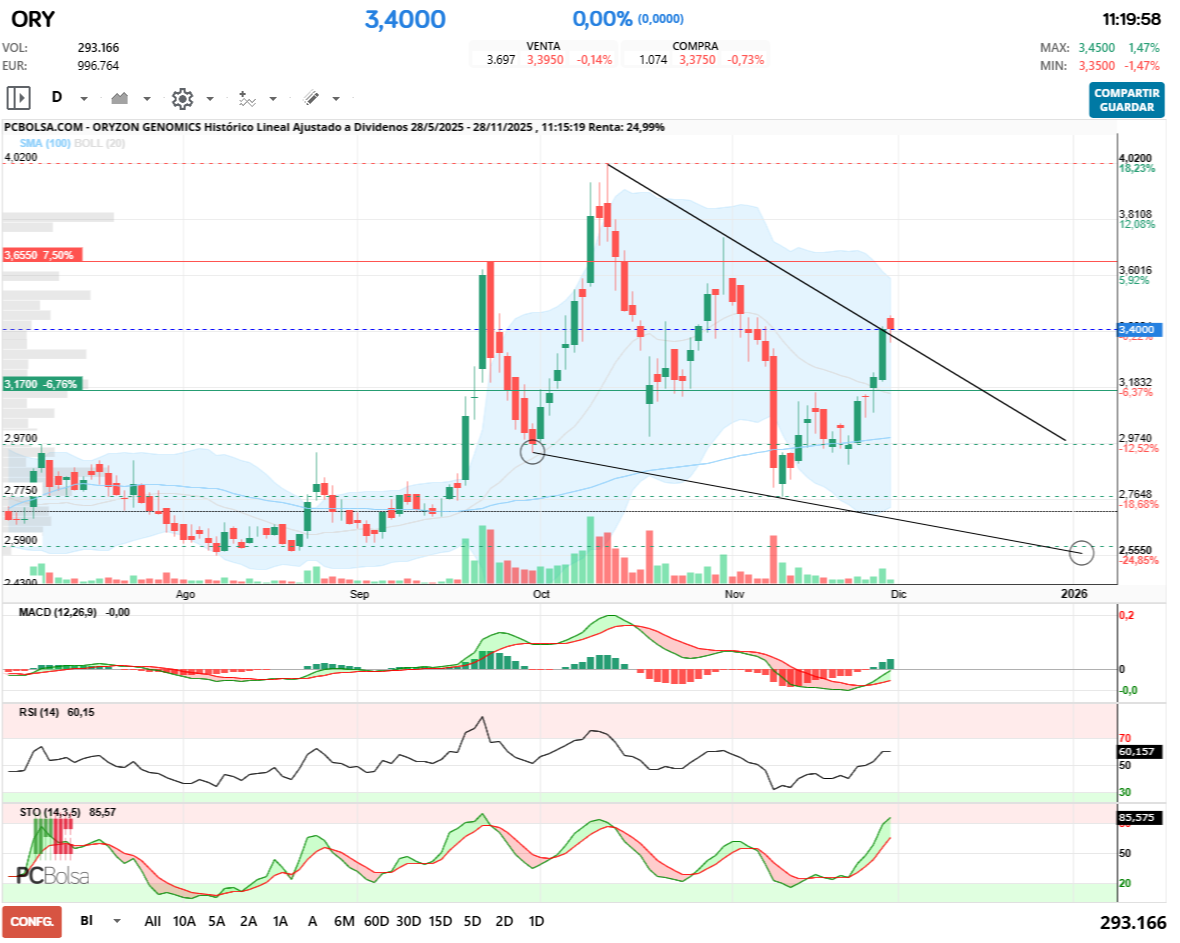Expand the settings dropdown arrow
This screenshot has width=1180, height=943.
pyautogui.click(x=210, y=99)
